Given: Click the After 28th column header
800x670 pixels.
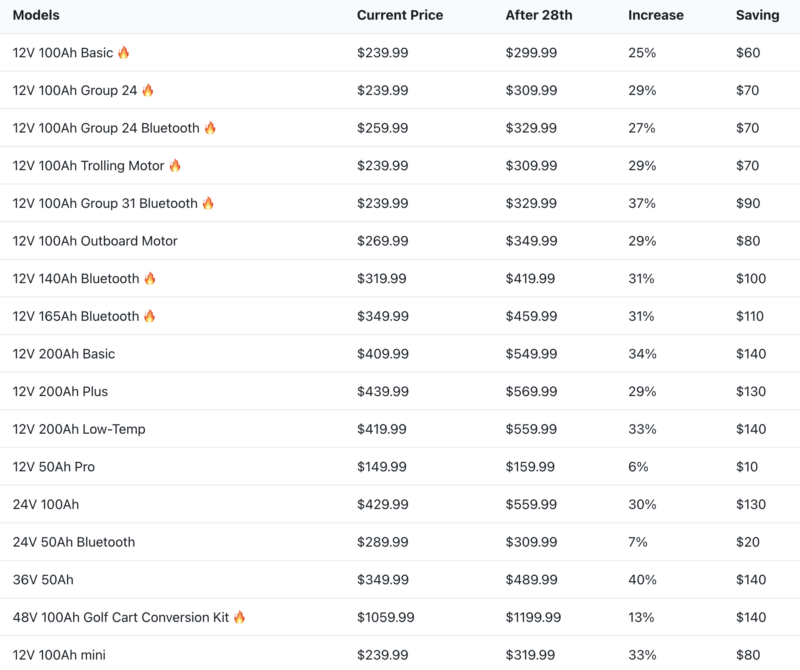Looking at the screenshot, I should tap(539, 15).
